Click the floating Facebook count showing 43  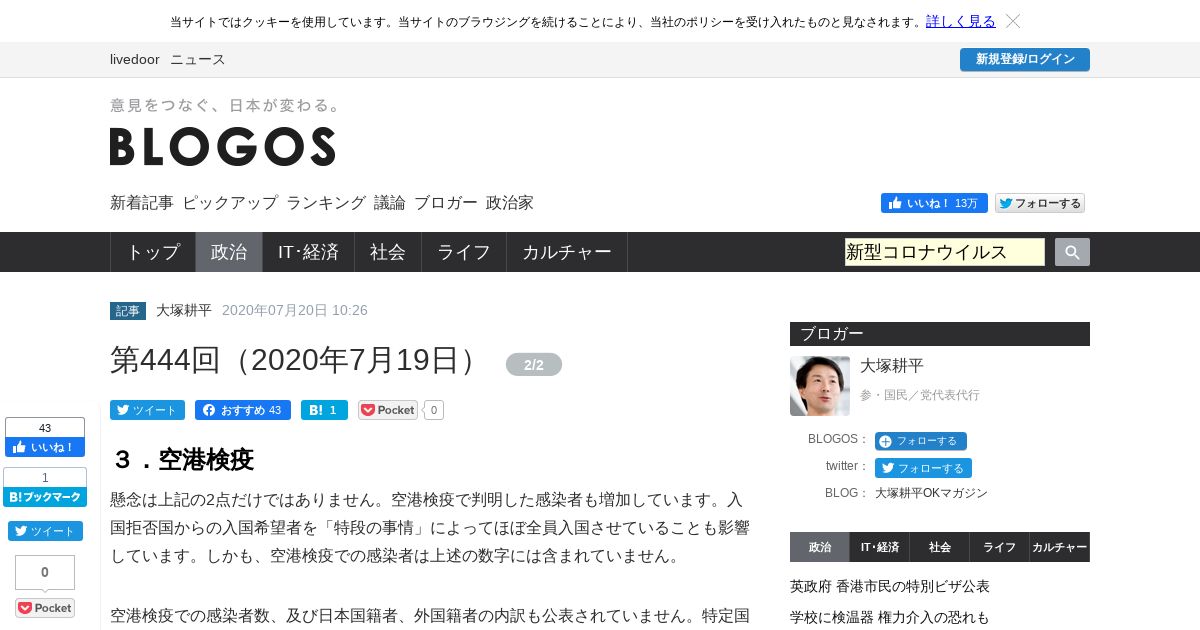[45, 428]
